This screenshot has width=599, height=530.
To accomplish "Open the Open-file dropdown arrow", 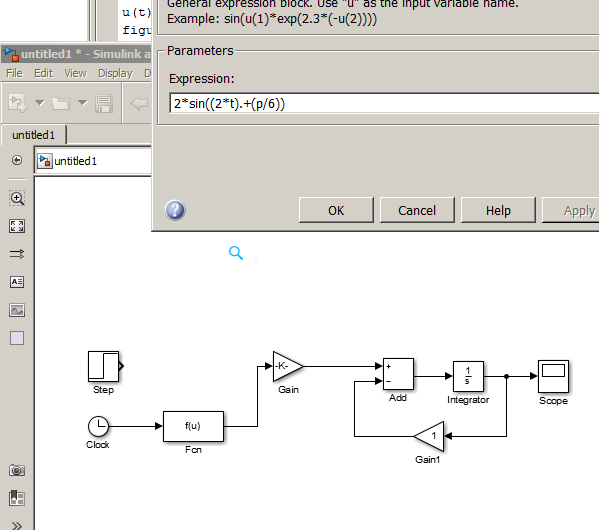I will (83, 102).
